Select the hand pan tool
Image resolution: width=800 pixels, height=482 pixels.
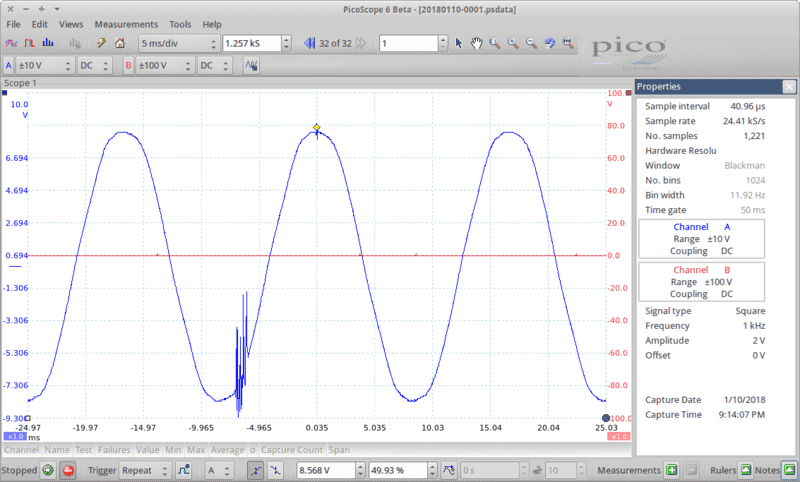click(x=477, y=44)
